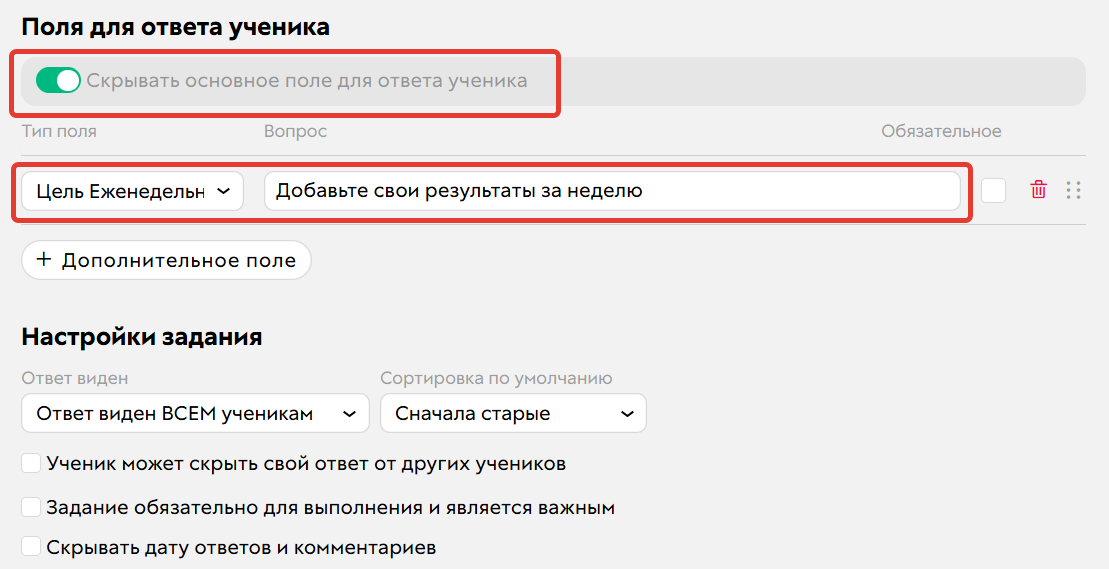Select the 'Поля для ответа ученика' heading
Viewport: 1109px width, 569px height.
pyautogui.click(x=175, y=27)
